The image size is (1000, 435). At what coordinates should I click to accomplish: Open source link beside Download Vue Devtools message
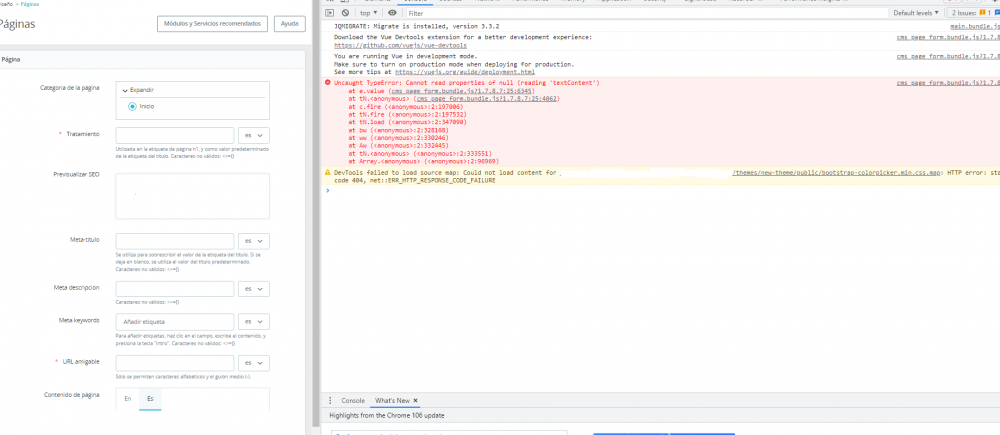tap(948, 38)
